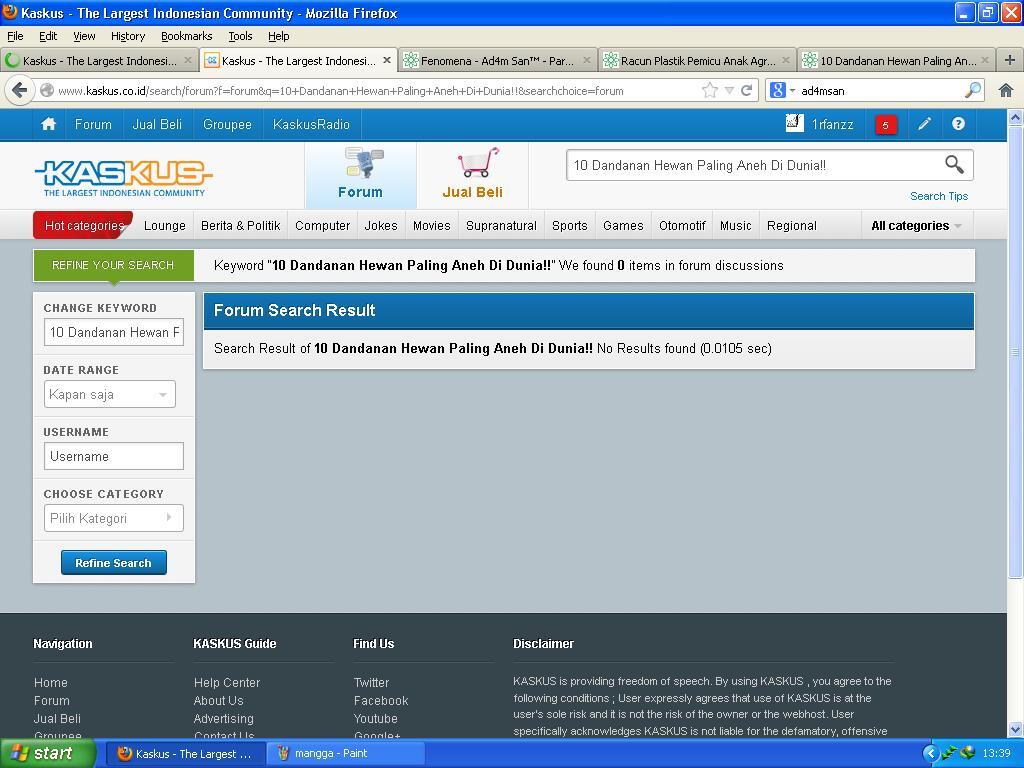Open Facebook link under Find Us

coord(381,701)
